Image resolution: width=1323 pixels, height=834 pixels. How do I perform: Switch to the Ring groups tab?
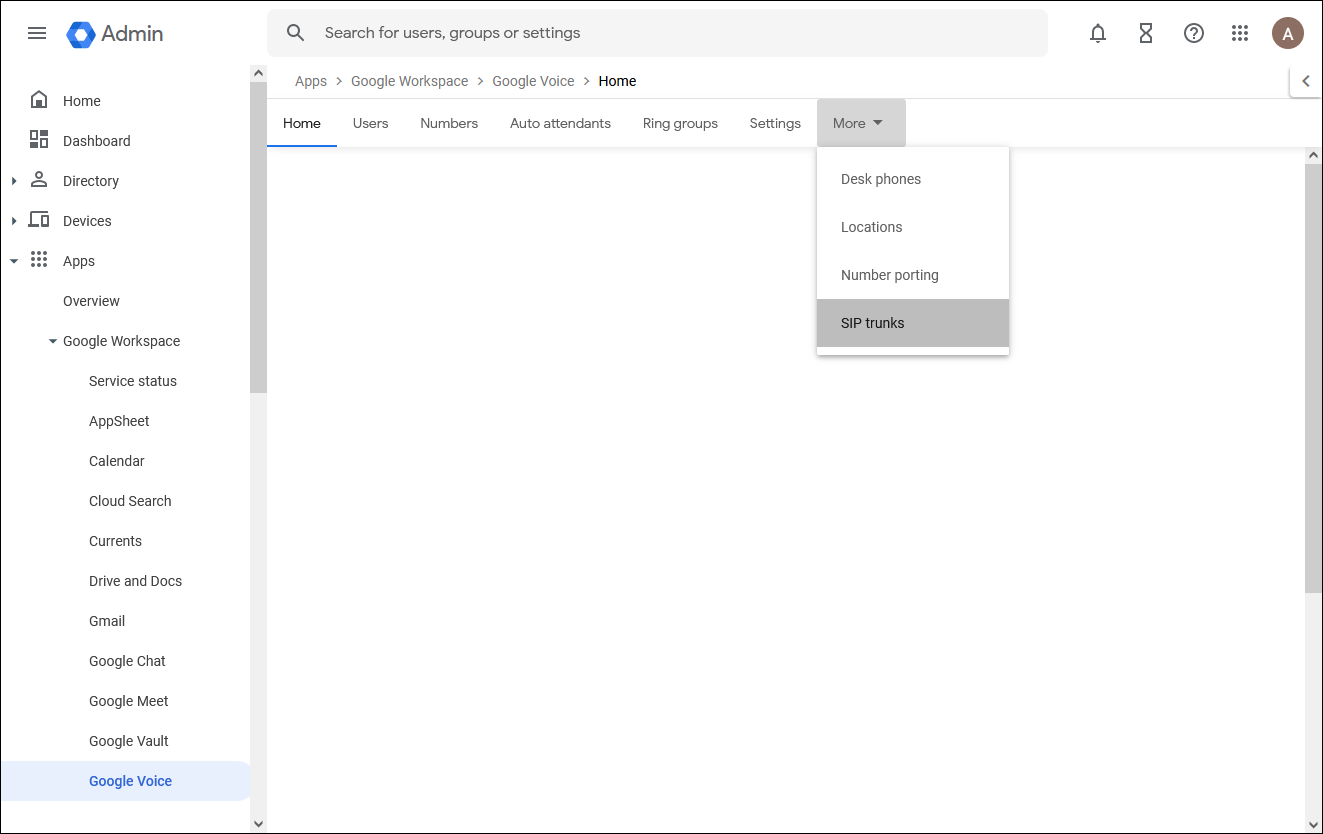680,123
